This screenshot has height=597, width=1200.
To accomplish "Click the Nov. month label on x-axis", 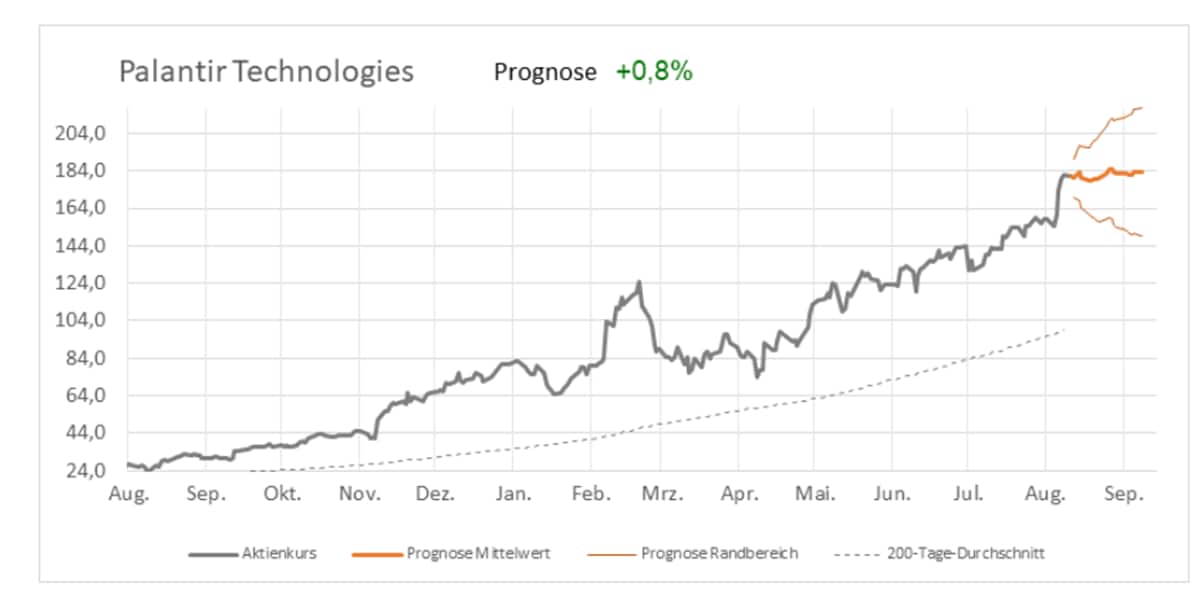I will [x=358, y=494].
